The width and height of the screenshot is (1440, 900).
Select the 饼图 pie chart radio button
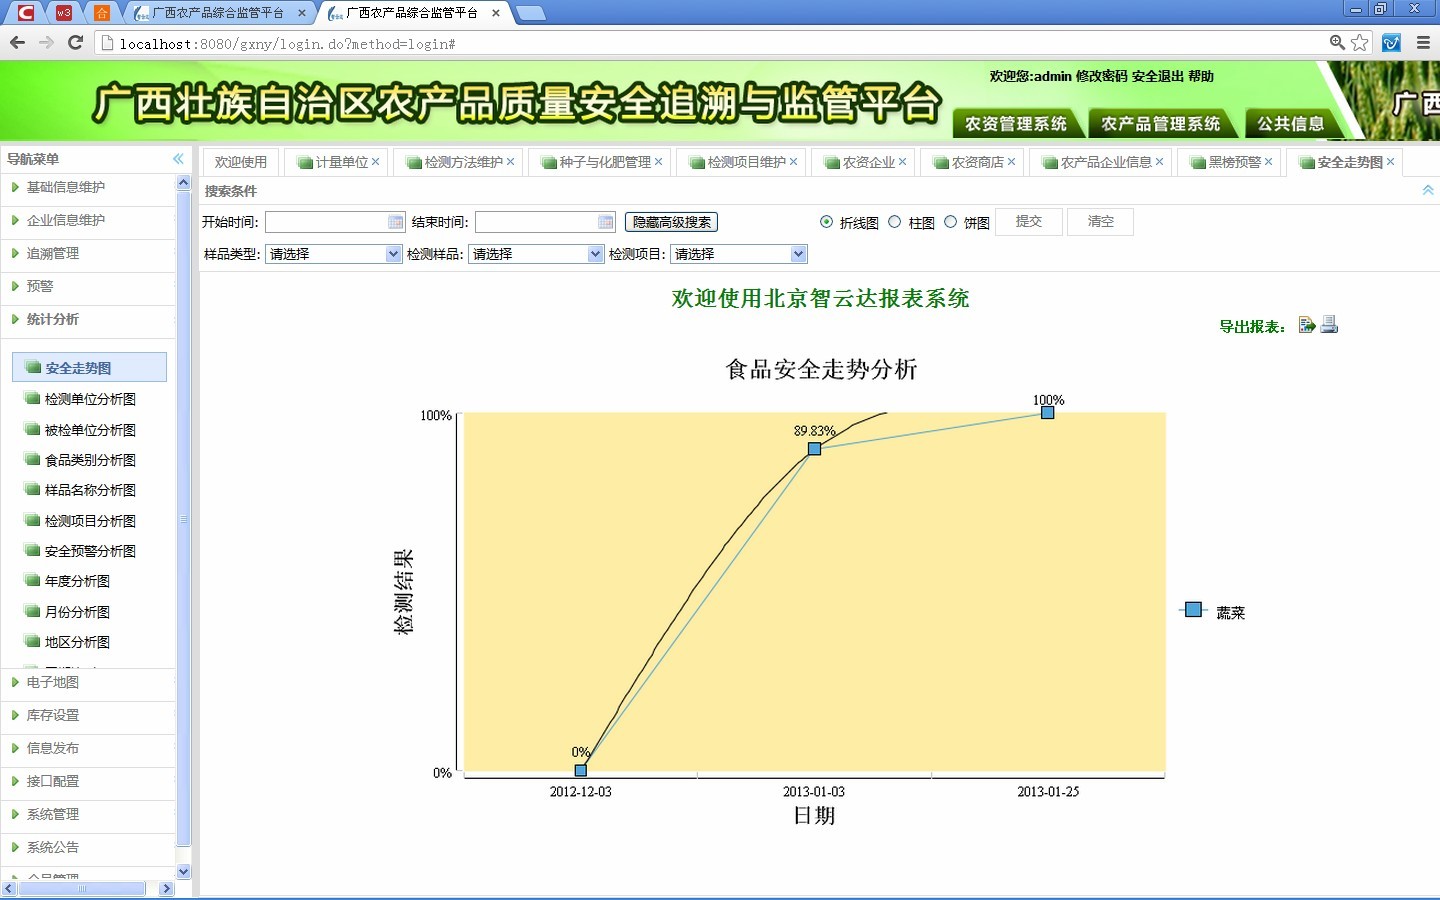click(x=950, y=222)
